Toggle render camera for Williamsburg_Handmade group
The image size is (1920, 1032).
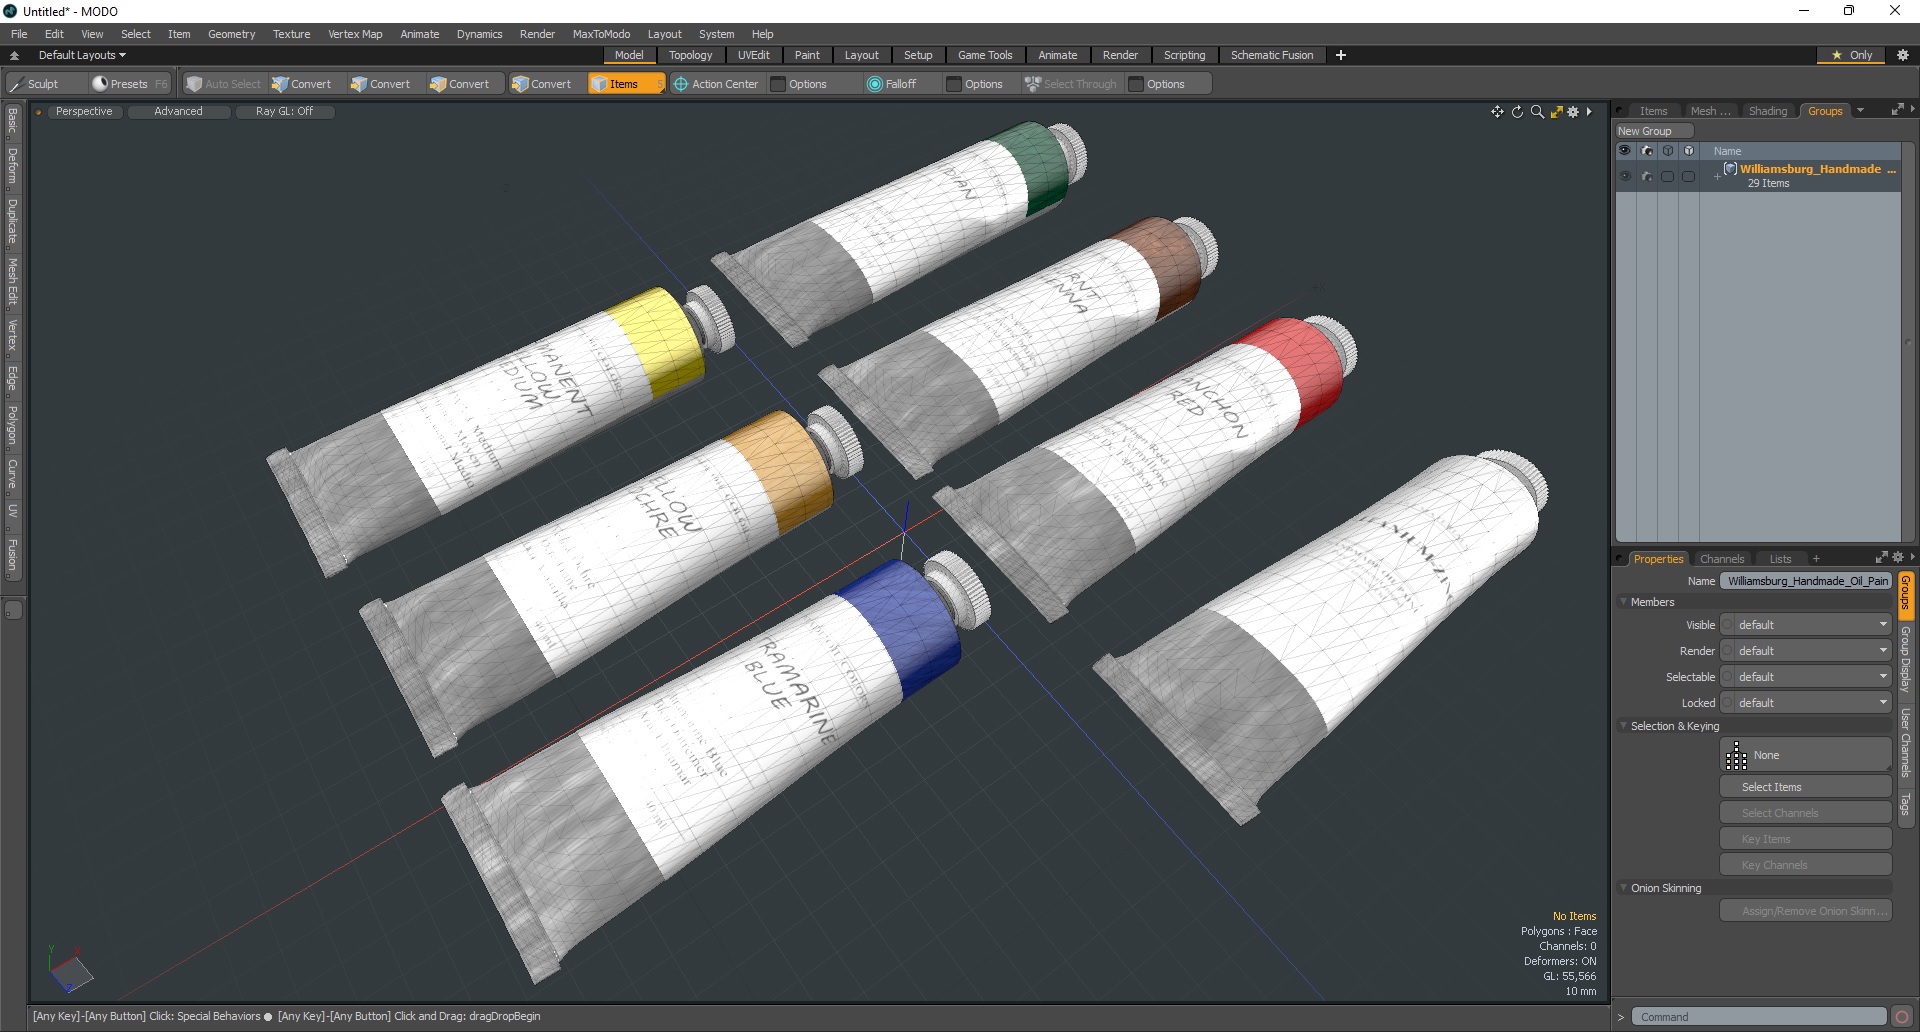point(1647,176)
